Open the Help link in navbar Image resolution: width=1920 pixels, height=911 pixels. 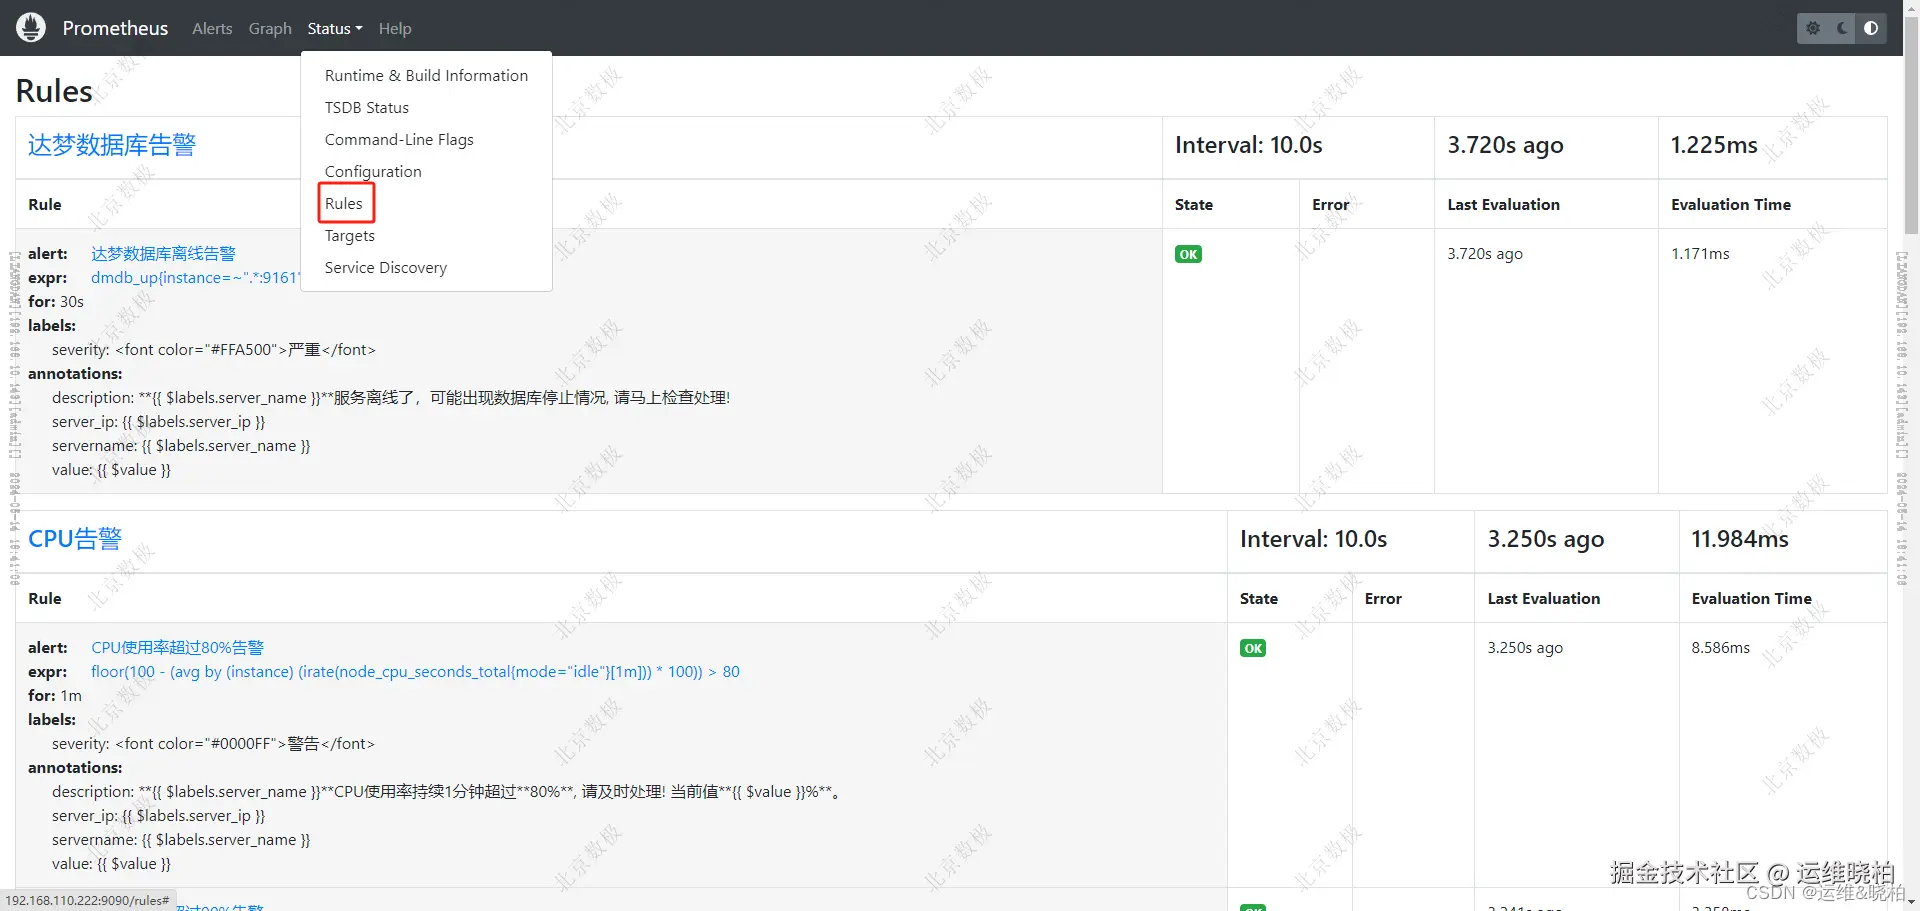[395, 29]
